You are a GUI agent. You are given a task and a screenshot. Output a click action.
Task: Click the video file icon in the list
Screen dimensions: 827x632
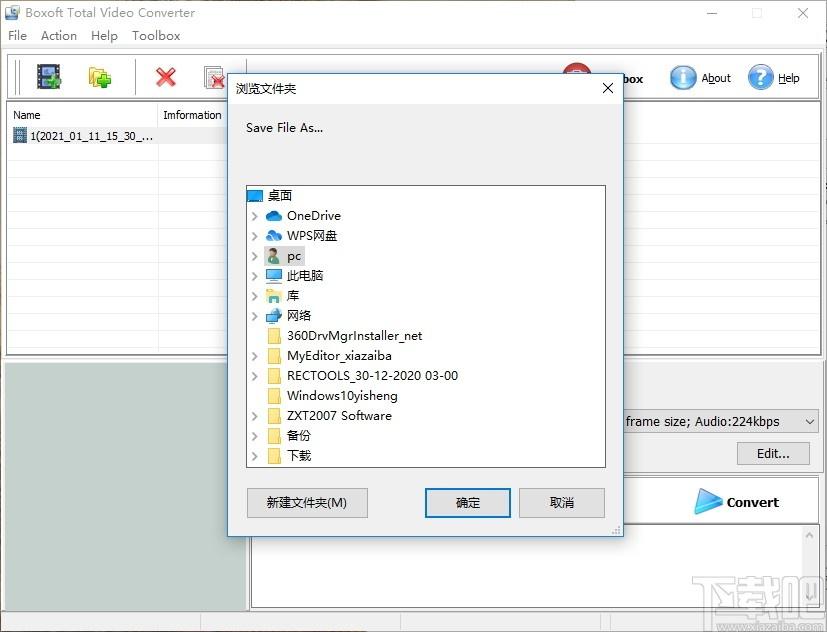pyautogui.click(x=20, y=136)
